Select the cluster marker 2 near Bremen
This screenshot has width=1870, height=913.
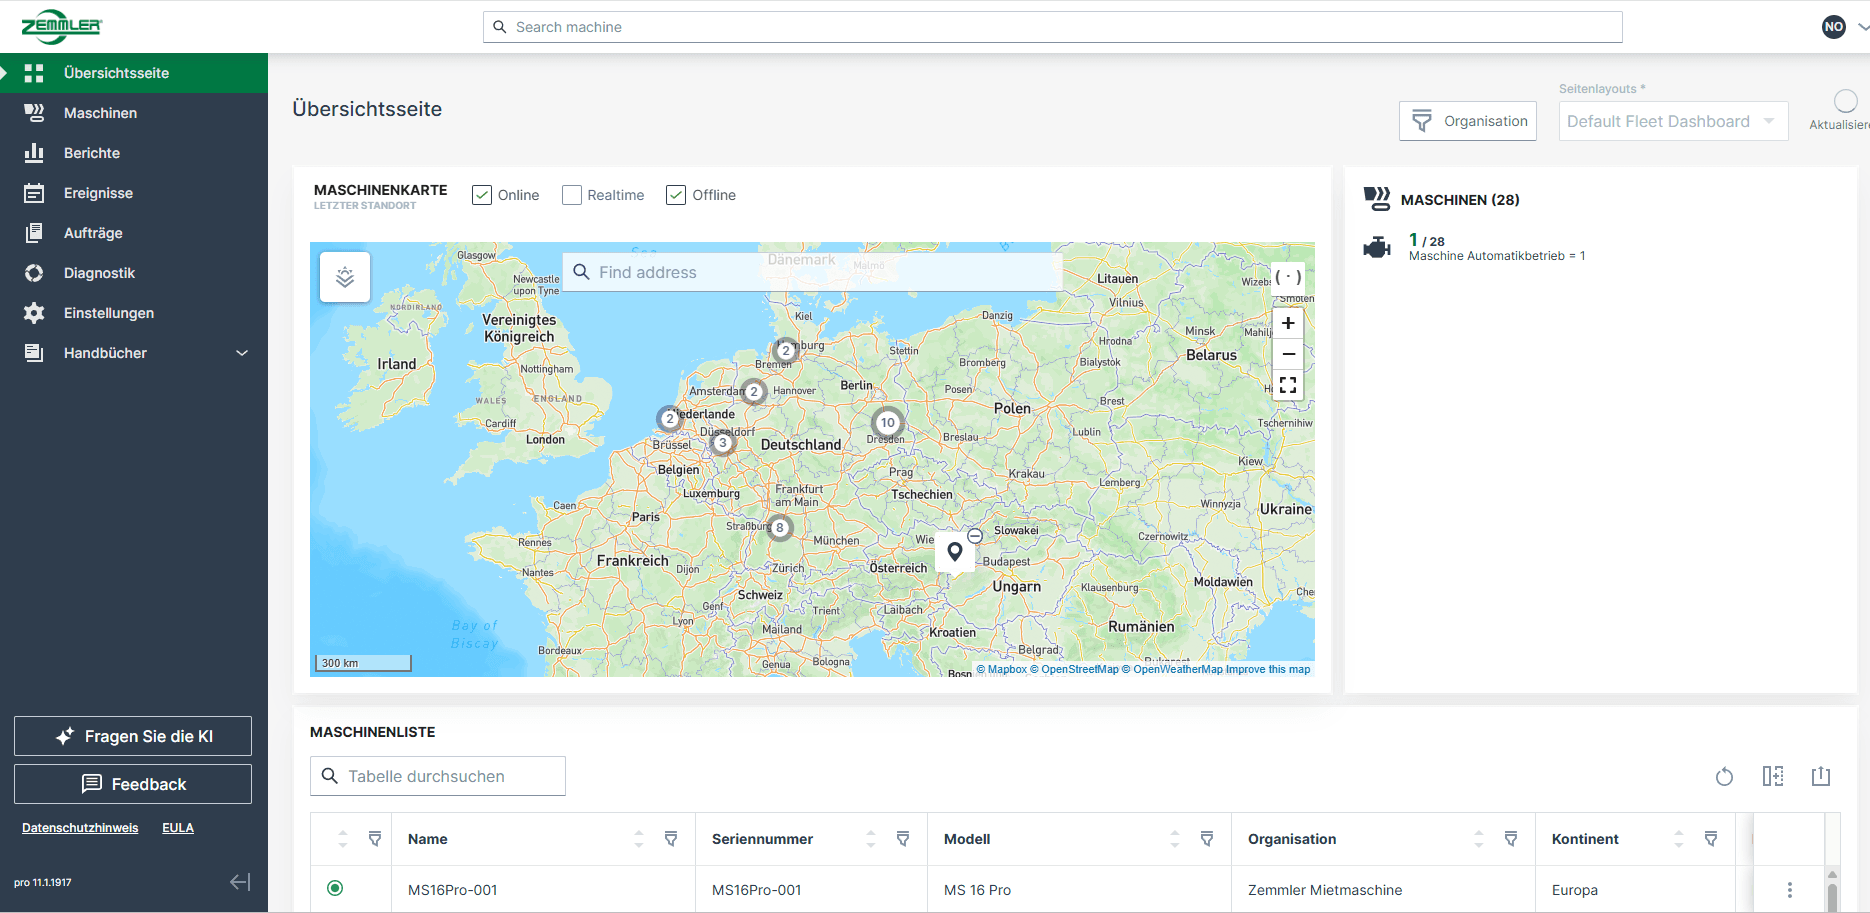click(786, 350)
